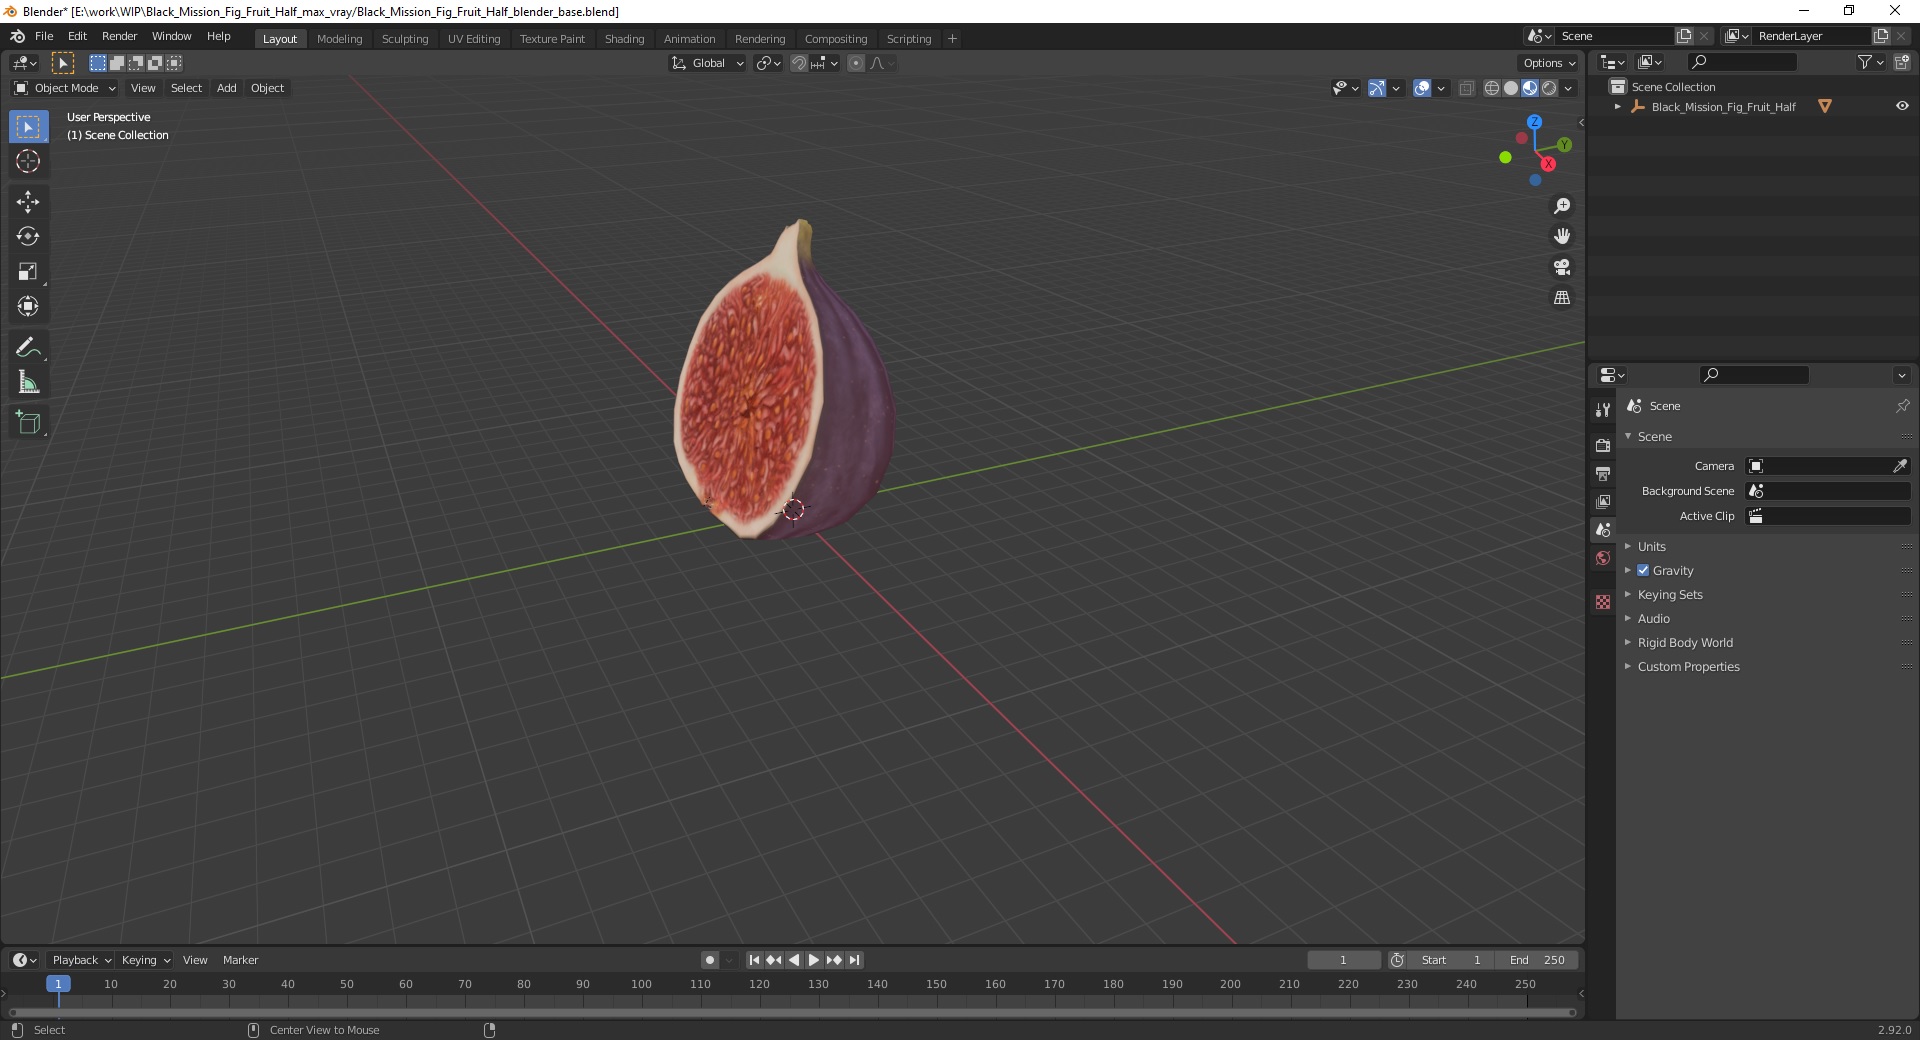Image resolution: width=1920 pixels, height=1040 pixels.
Task: Open the Render menu
Action: [119, 36]
